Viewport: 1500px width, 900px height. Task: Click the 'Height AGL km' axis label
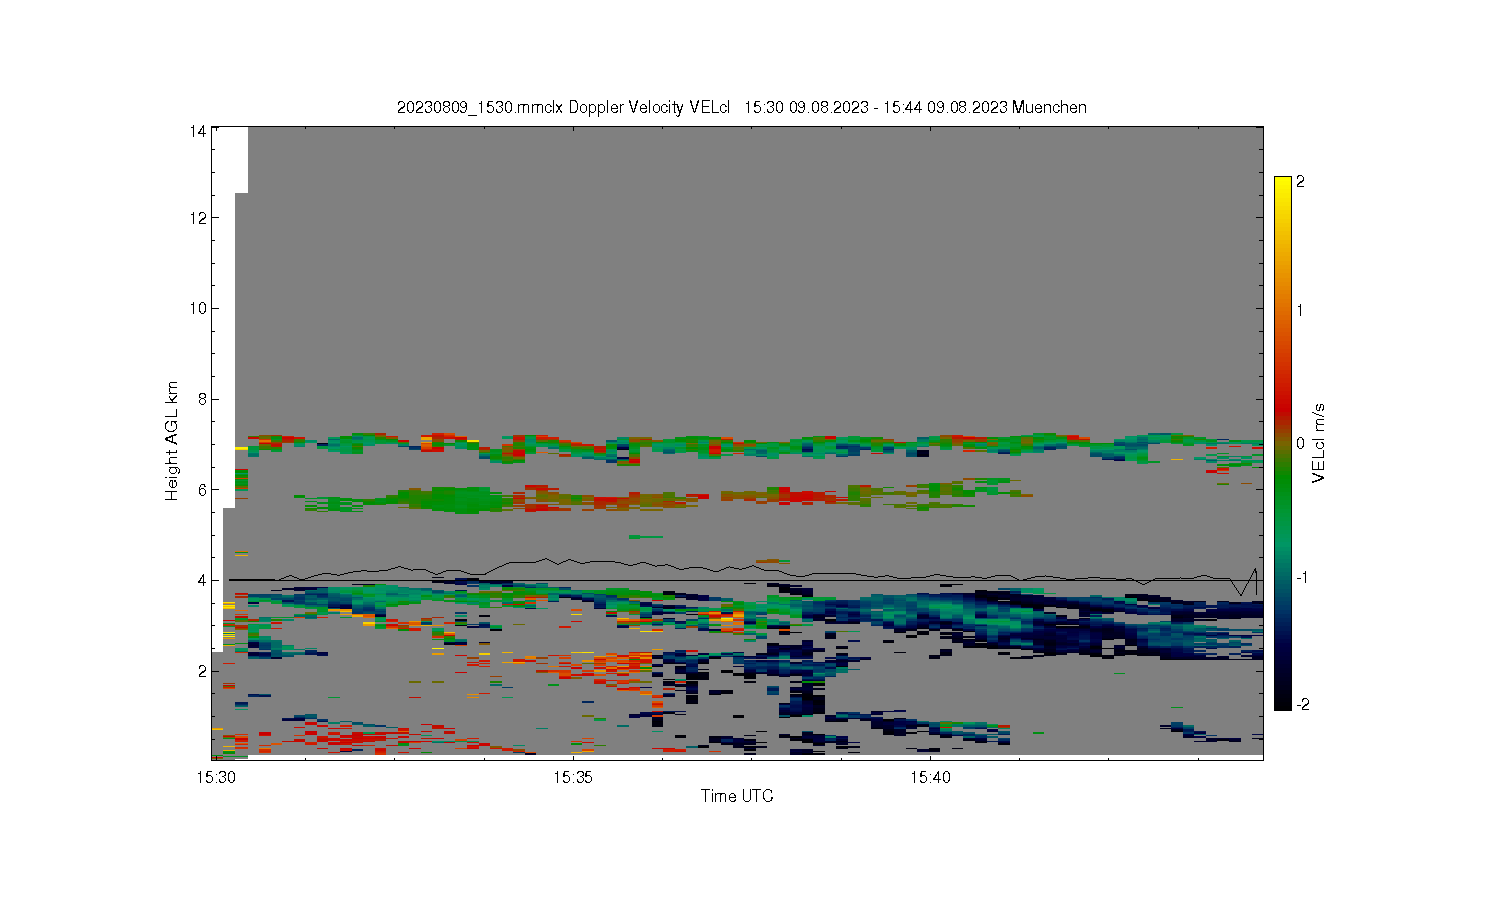(172, 441)
